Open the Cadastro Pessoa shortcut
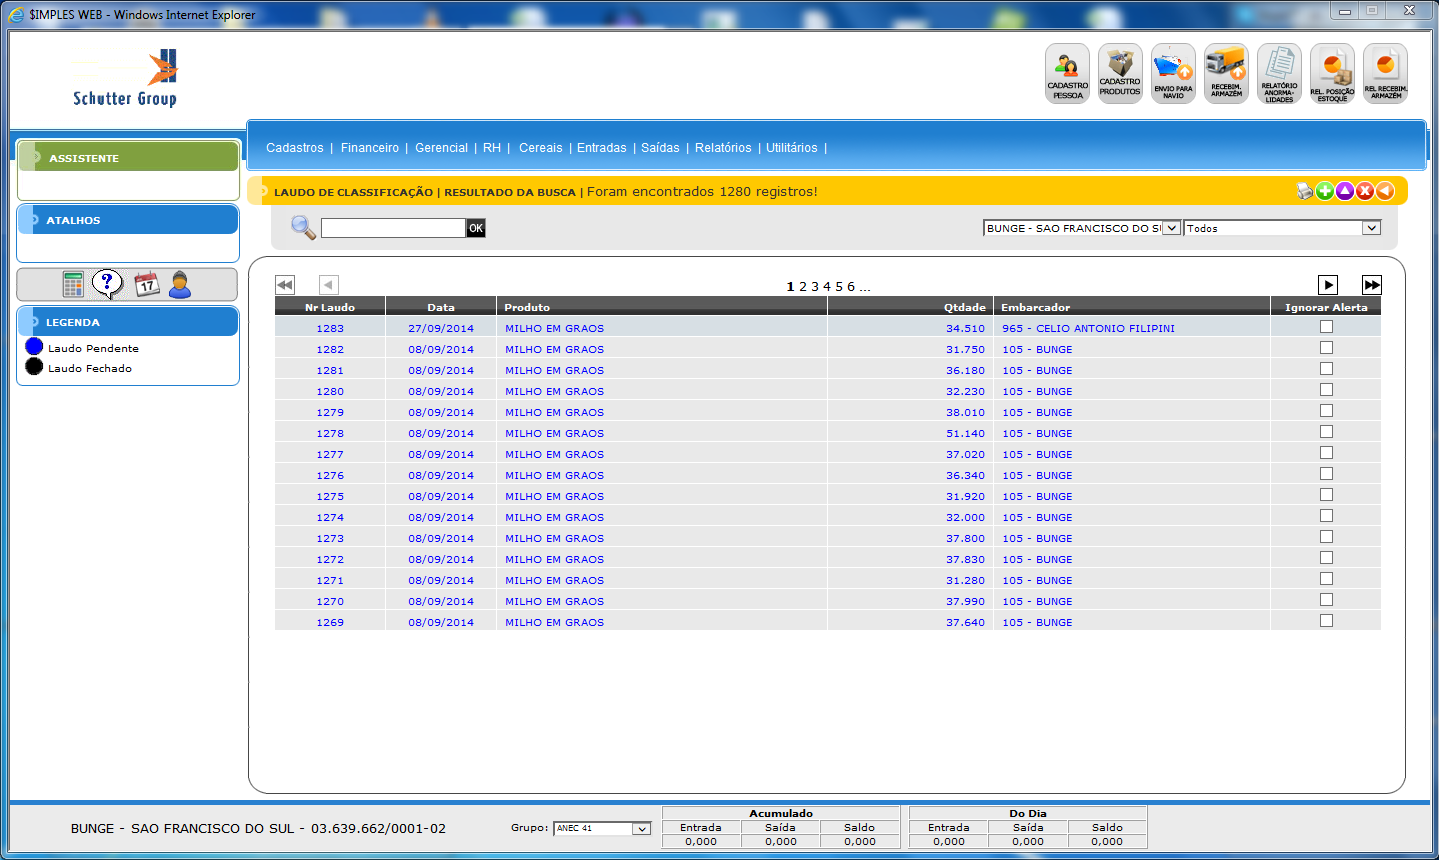This screenshot has height=860, width=1439. [x=1067, y=73]
